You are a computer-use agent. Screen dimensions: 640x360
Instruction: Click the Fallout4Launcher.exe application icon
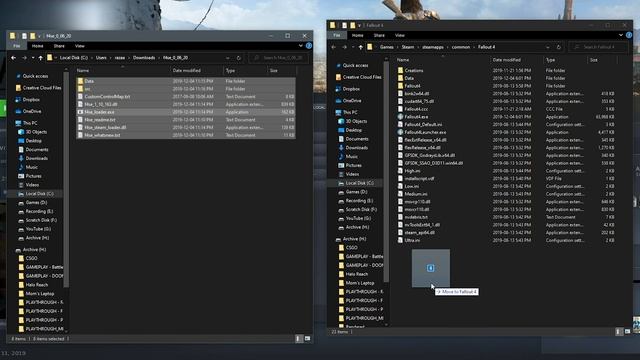(x=400, y=132)
